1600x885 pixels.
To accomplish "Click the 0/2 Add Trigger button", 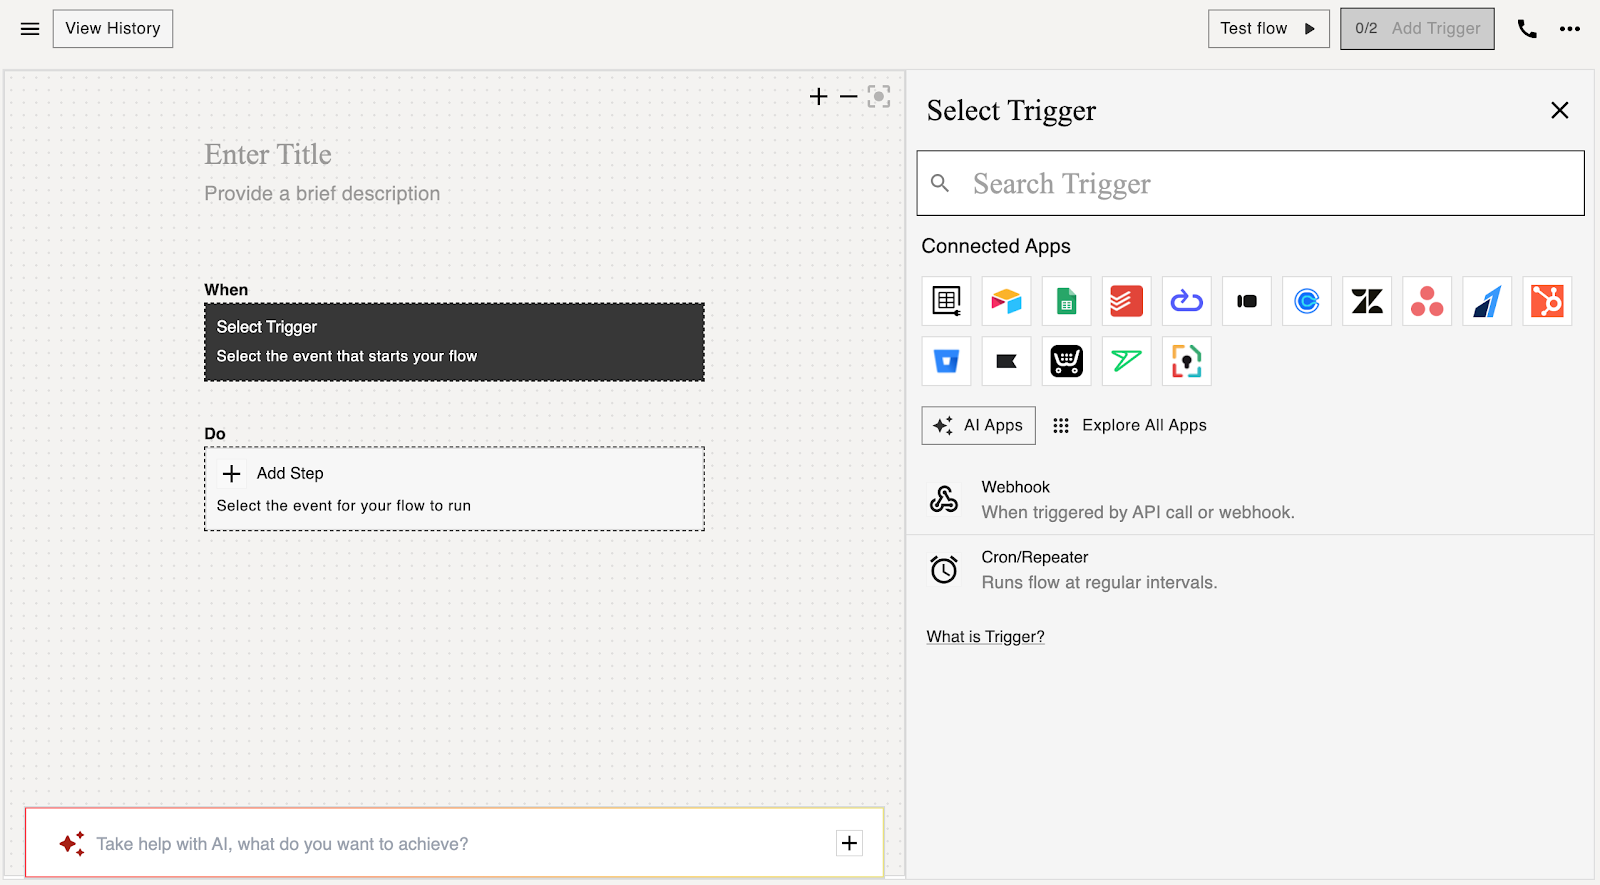I will point(1417,29).
